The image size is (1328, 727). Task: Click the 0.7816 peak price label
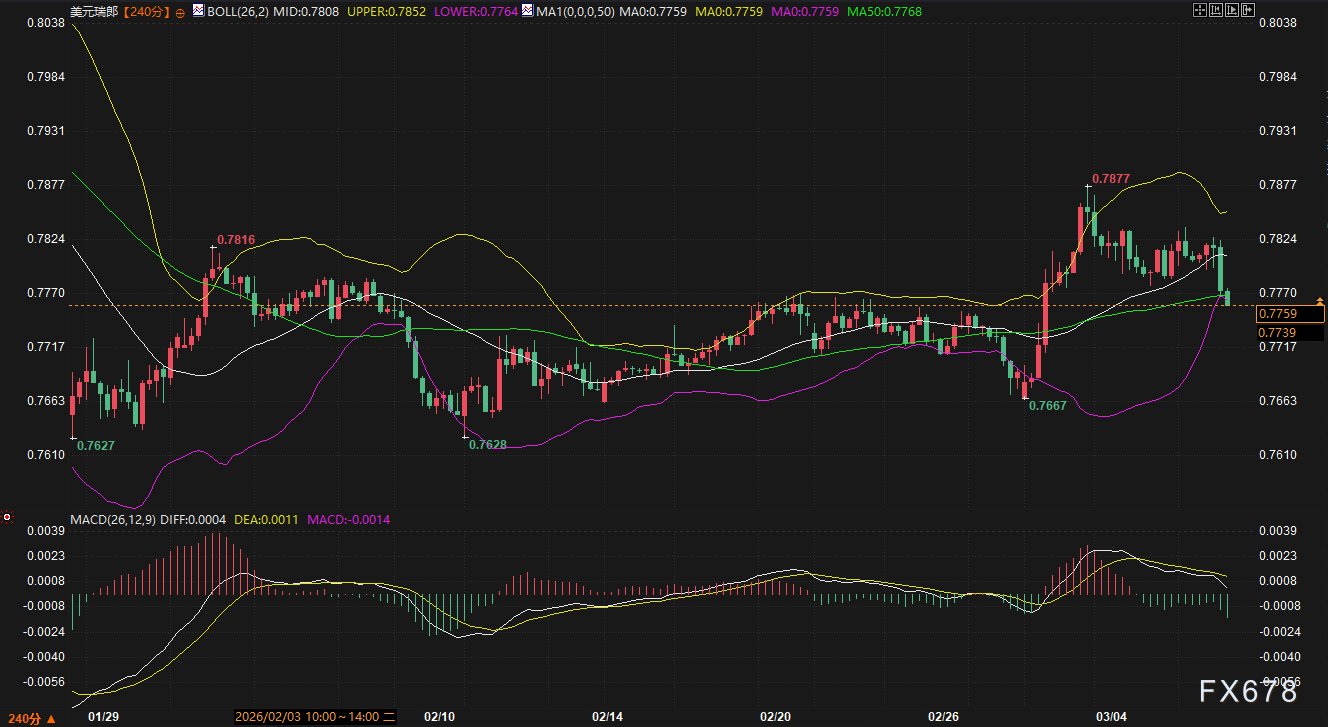click(x=236, y=240)
